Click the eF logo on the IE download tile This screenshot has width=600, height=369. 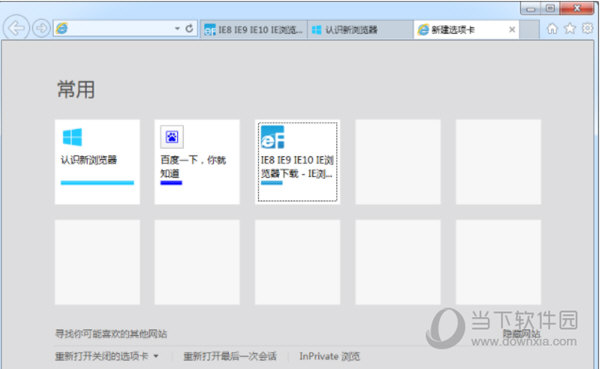click(272, 137)
